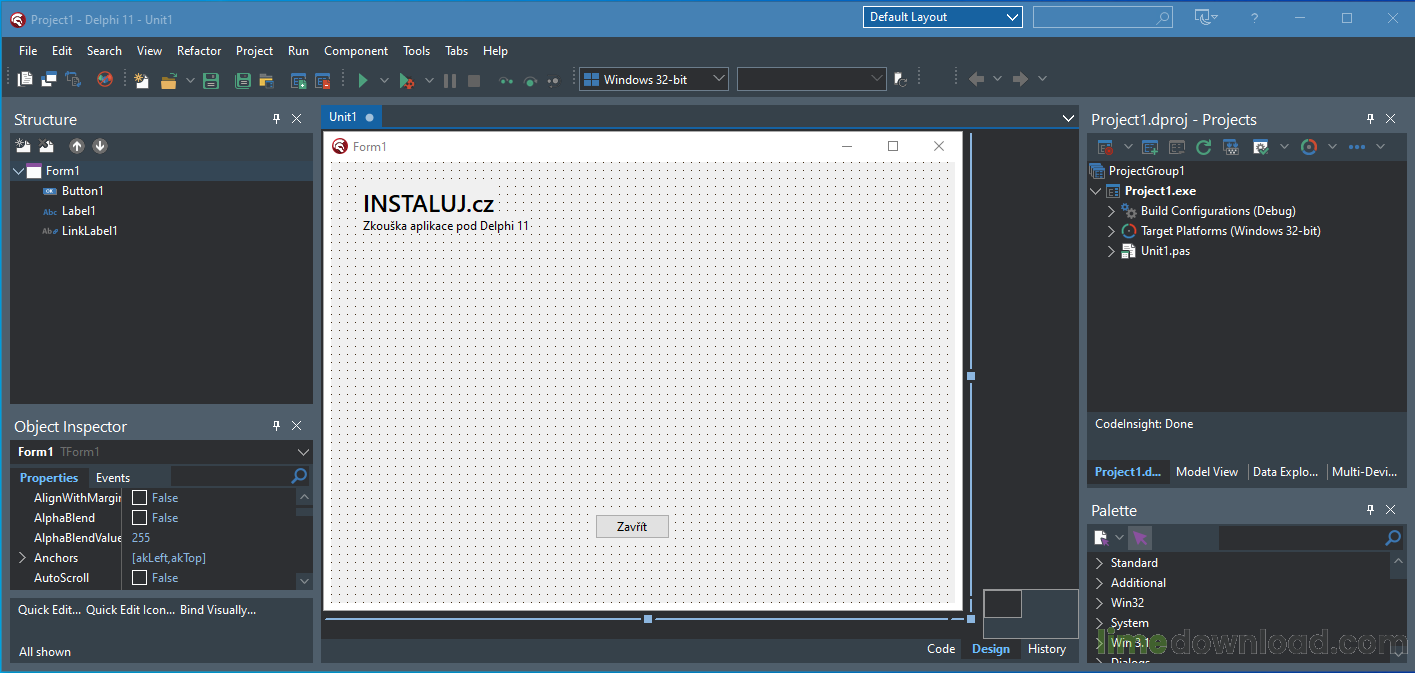Click the three-dots icon in Projects toolbar
Screen dimensions: 1415x673
tap(1357, 147)
